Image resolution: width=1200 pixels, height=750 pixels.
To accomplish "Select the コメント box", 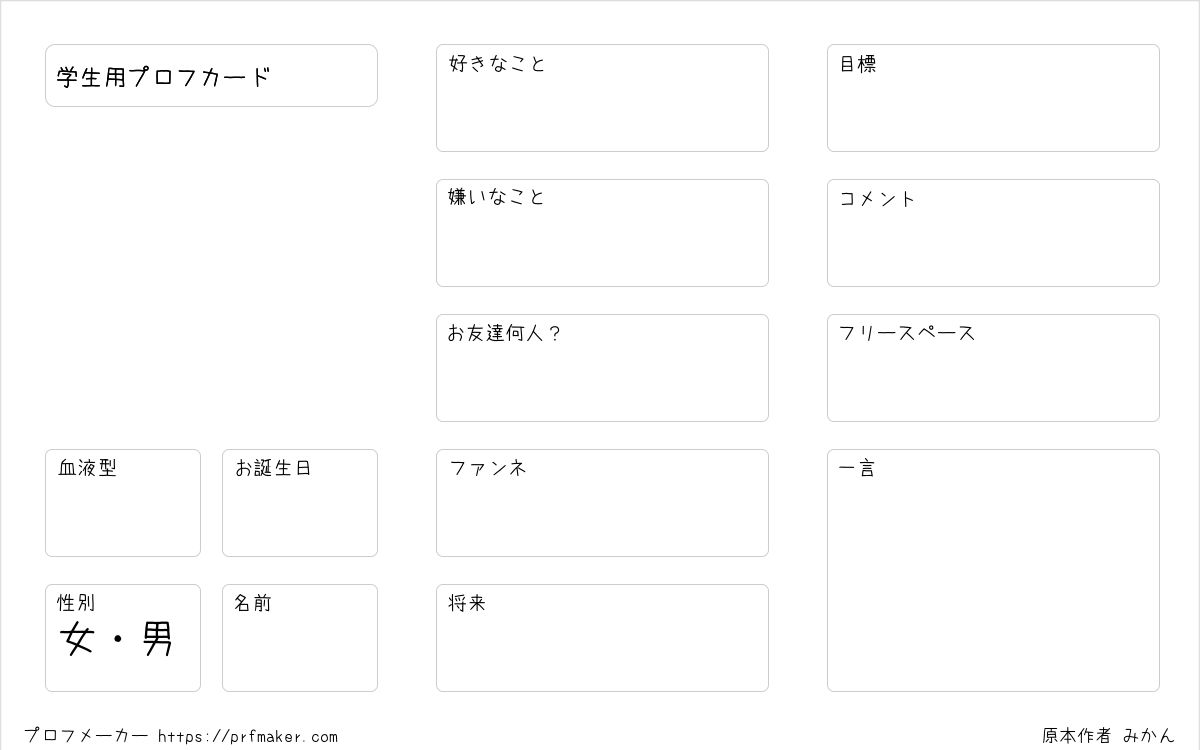I will click(x=993, y=233).
